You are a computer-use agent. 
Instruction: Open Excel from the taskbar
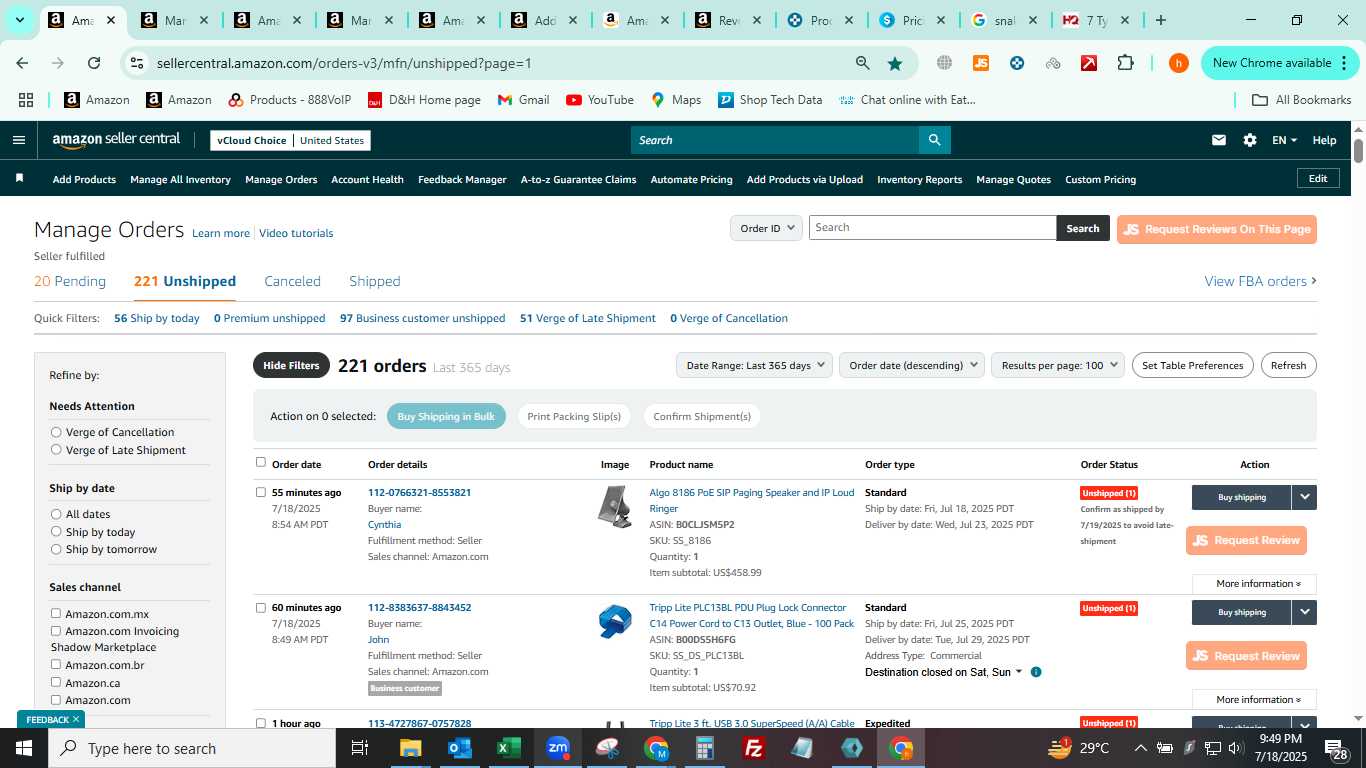point(509,748)
